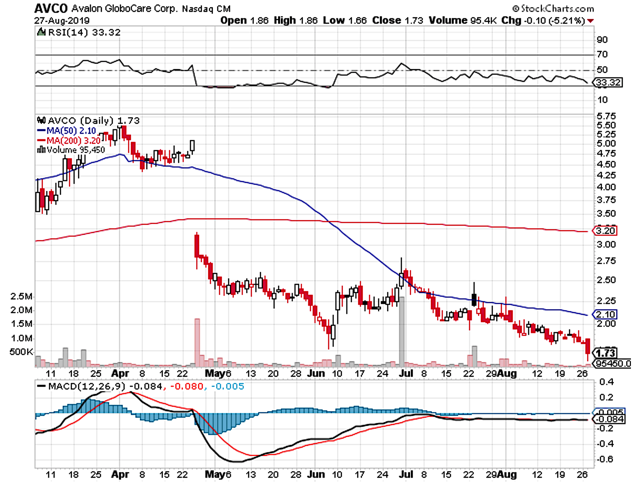This screenshot has height=485, width=640.
Task: Click the Close 1.73 value in the header
Action: tap(398, 20)
